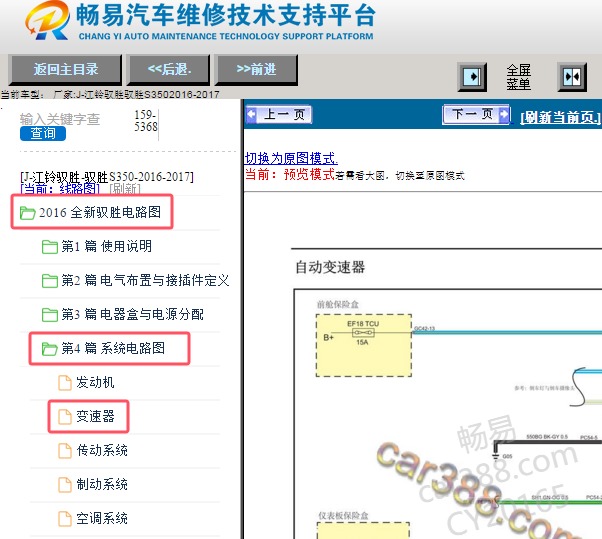Click the [J-江铃驭胜-驭胜S350-2016-2017] heading

107,177
